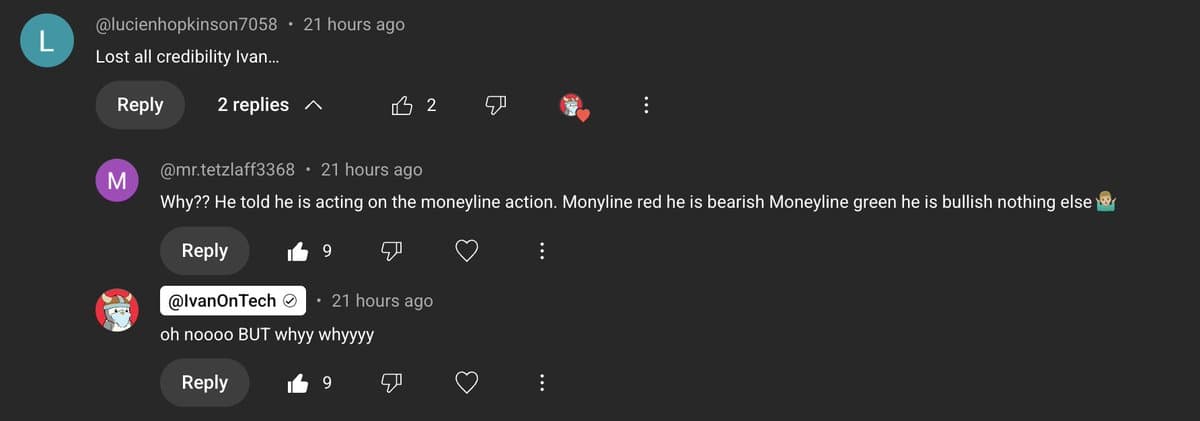The height and width of the screenshot is (421, 1200).
Task: Heart the mr.tetzlaff3368 reply
Action: click(x=467, y=251)
